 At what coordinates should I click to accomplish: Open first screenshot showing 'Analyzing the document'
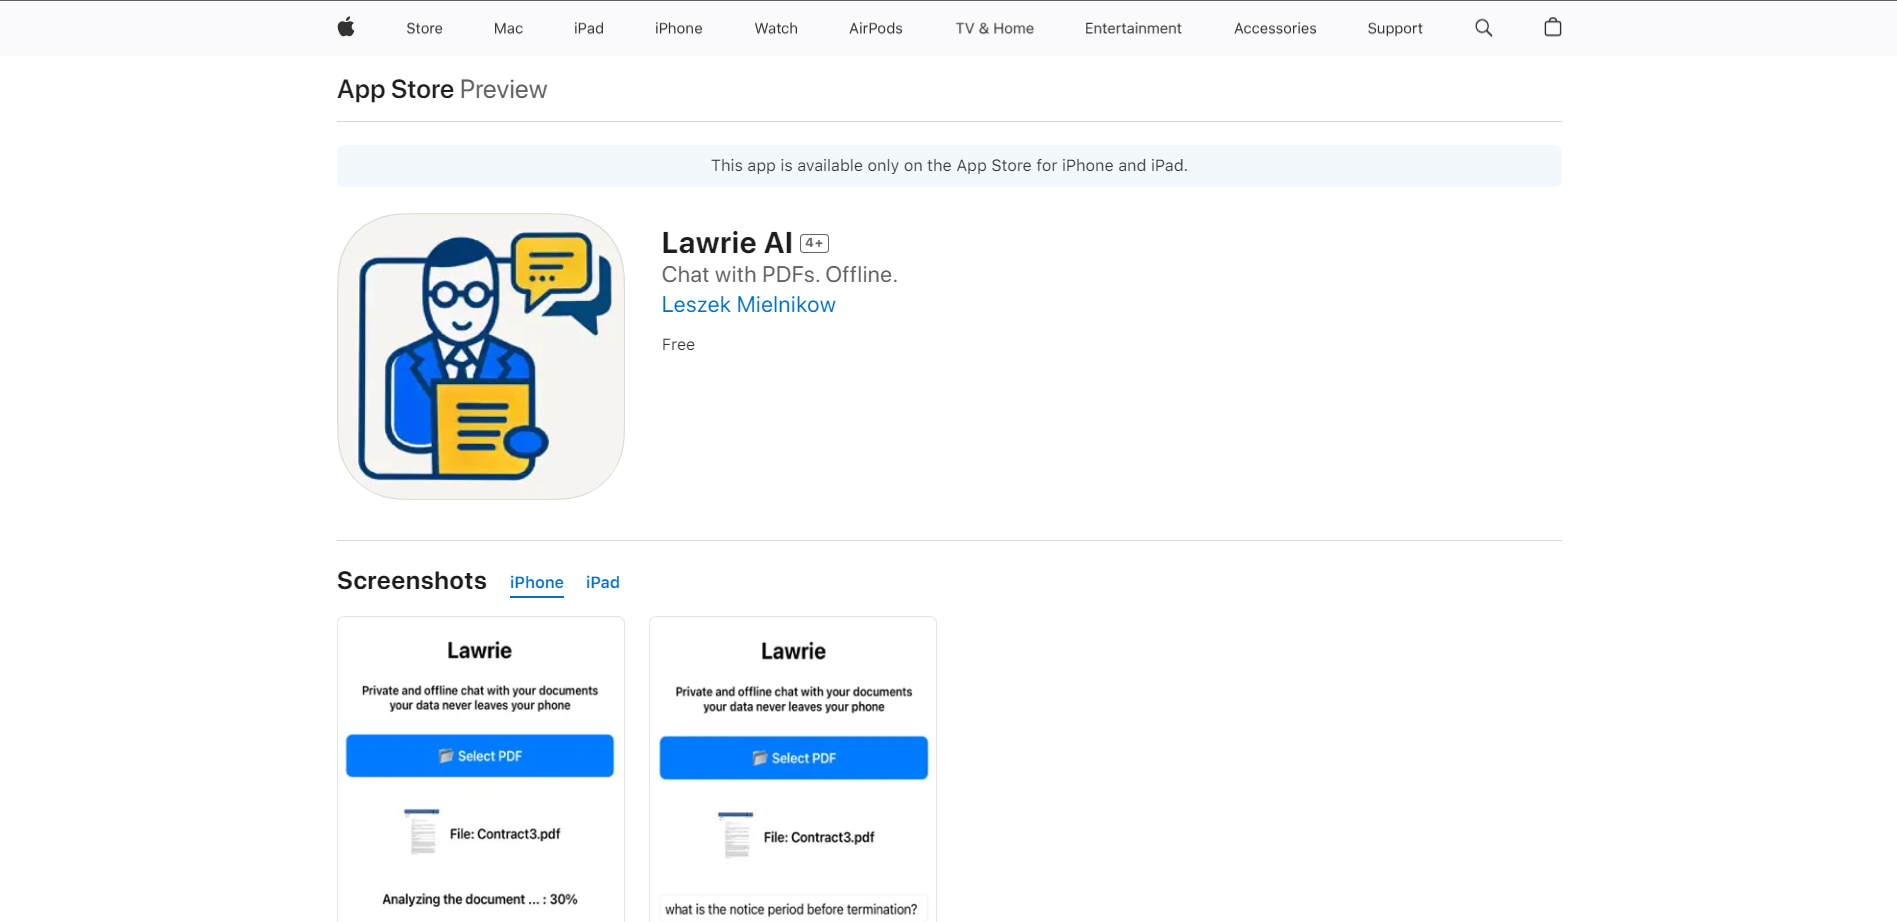point(481,769)
